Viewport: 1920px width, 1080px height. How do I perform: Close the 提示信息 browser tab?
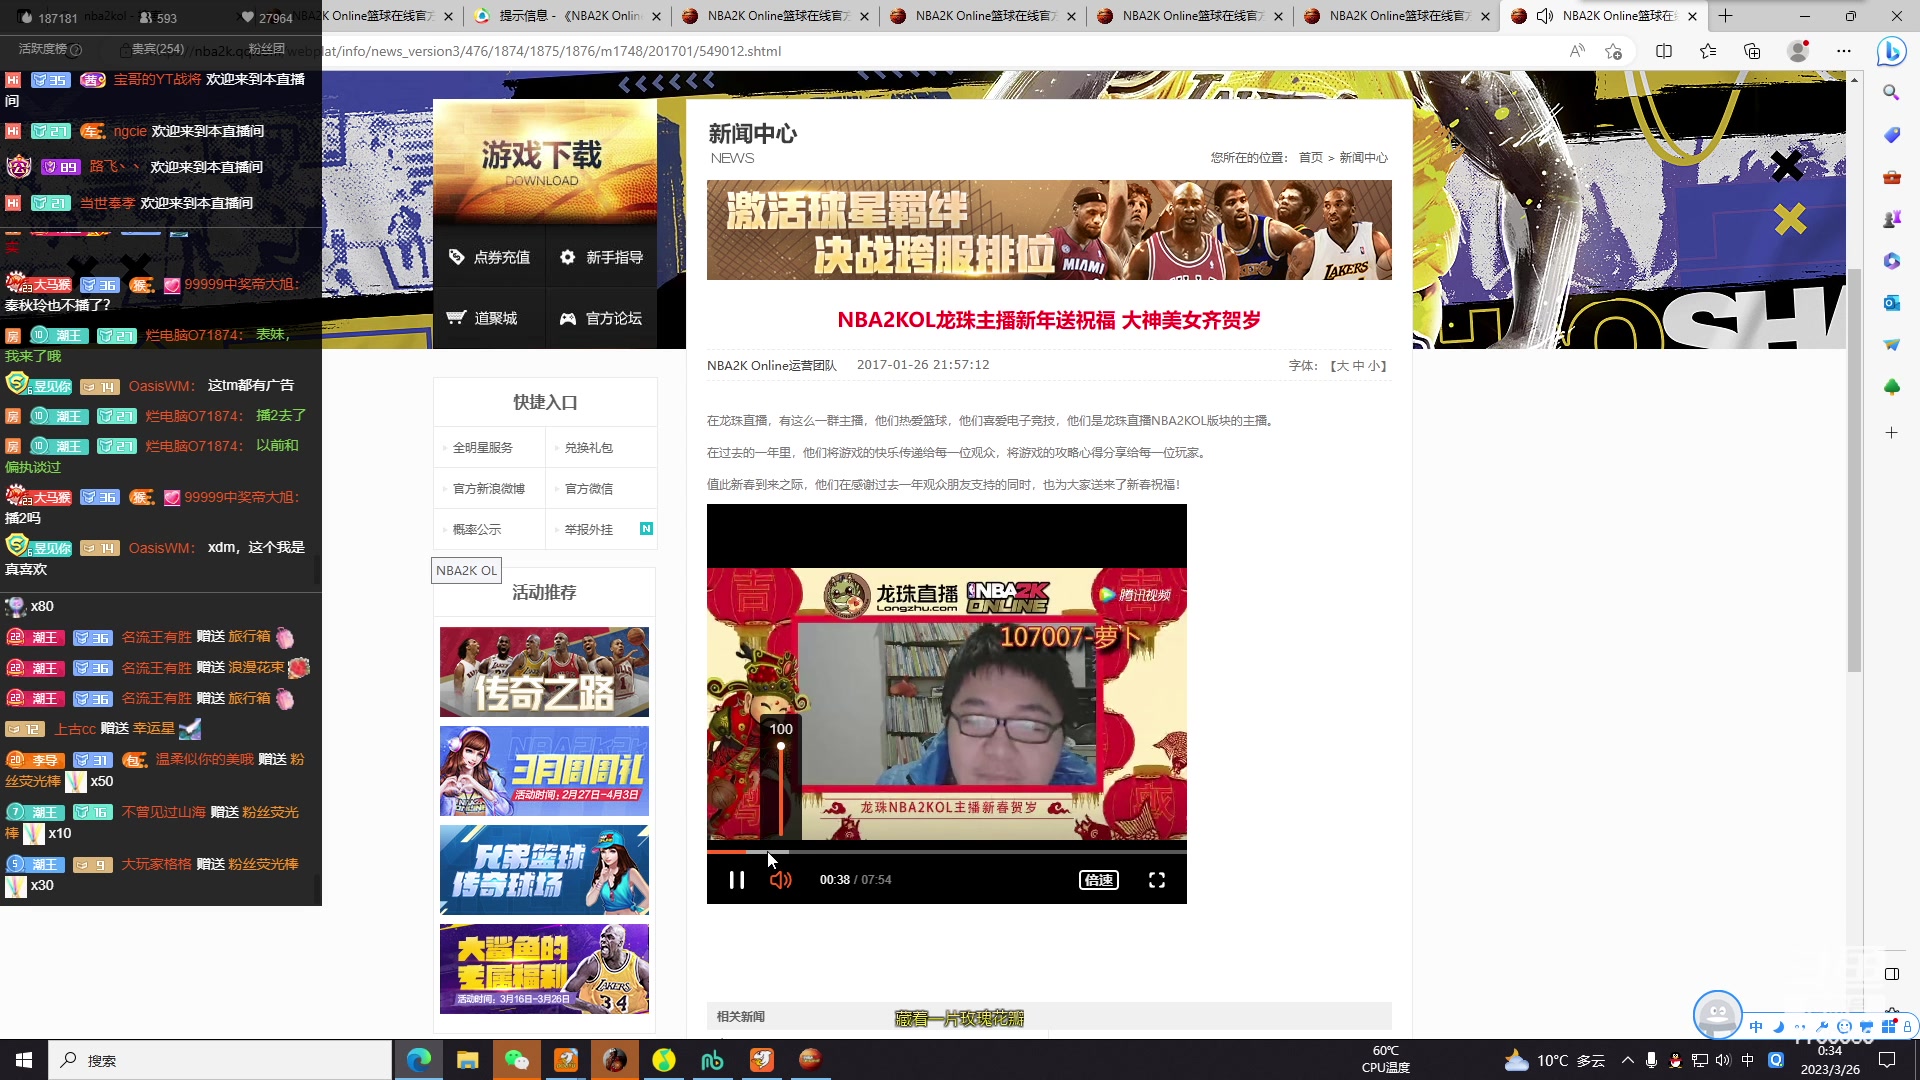click(656, 16)
